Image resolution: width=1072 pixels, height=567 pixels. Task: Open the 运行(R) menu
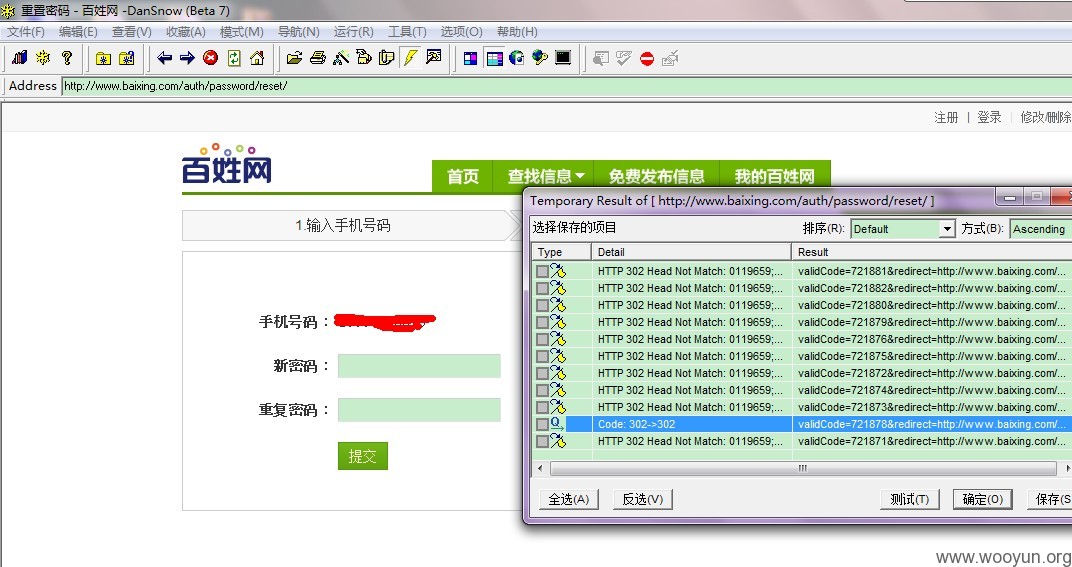(x=353, y=32)
